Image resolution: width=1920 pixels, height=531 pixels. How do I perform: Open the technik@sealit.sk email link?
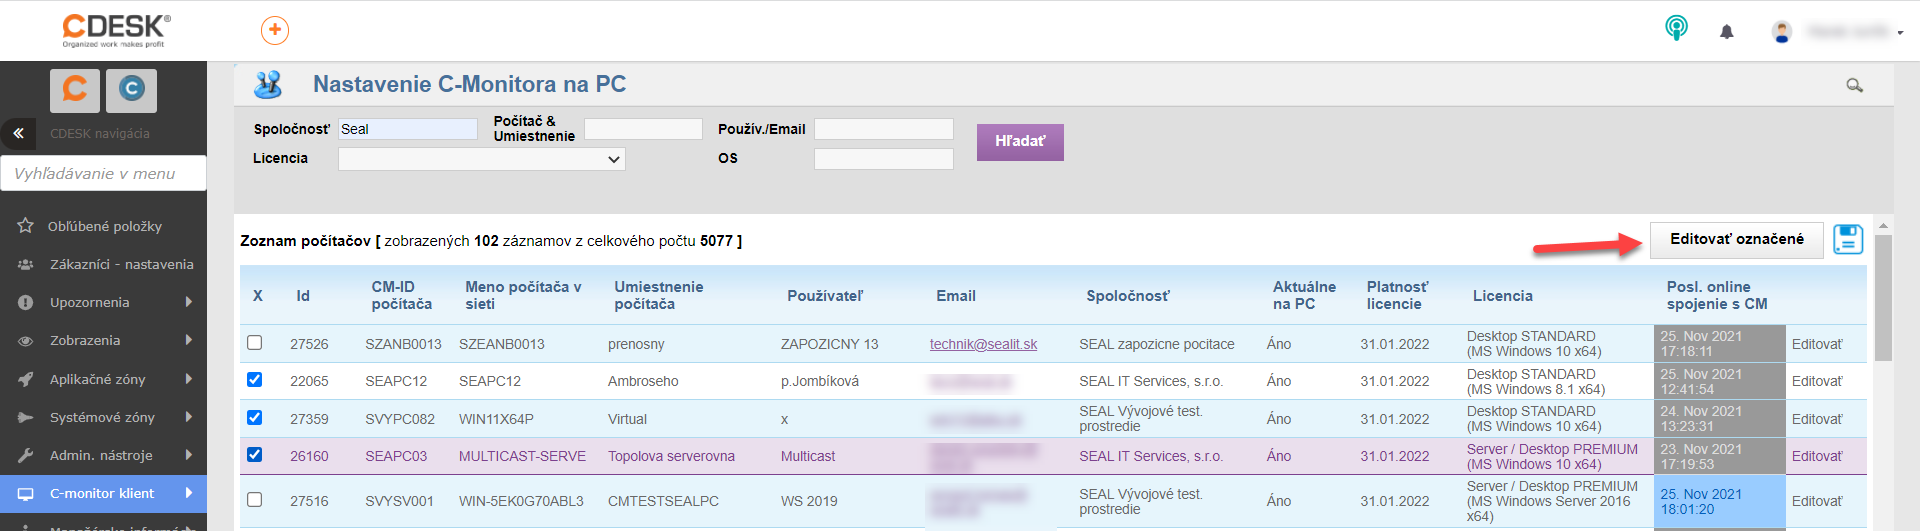[983, 344]
